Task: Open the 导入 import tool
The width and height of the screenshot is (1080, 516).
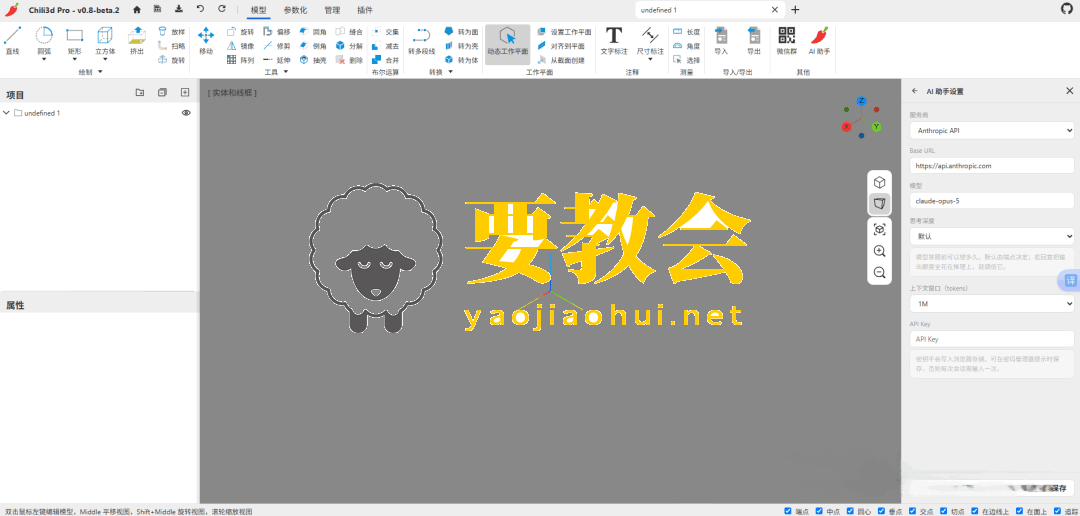Action: point(720,41)
